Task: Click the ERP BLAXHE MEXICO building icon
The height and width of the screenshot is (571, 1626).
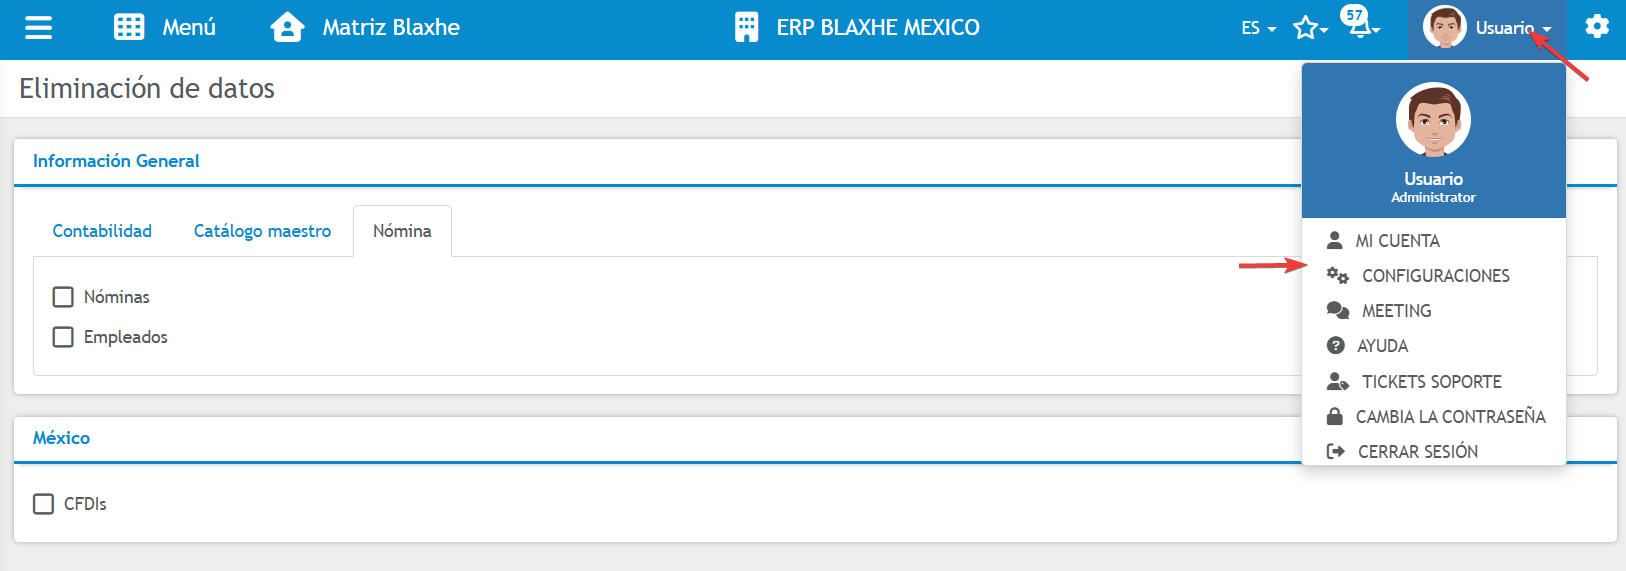Action: point(746,27)
